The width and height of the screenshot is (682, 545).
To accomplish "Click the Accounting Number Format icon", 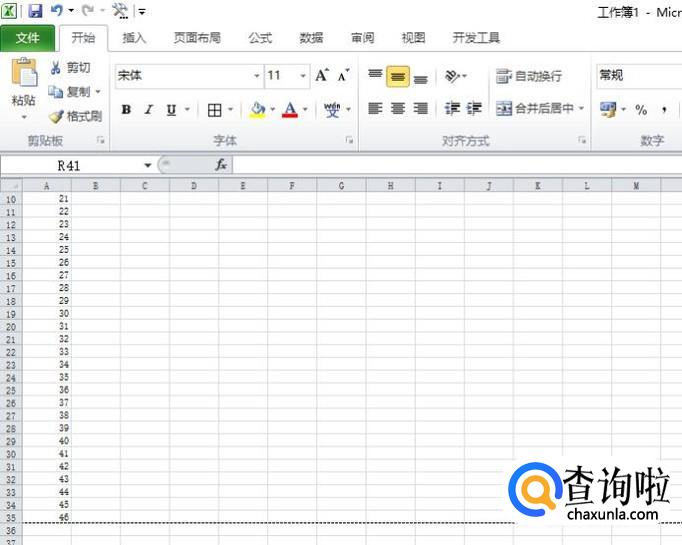I will pos(608,109).
